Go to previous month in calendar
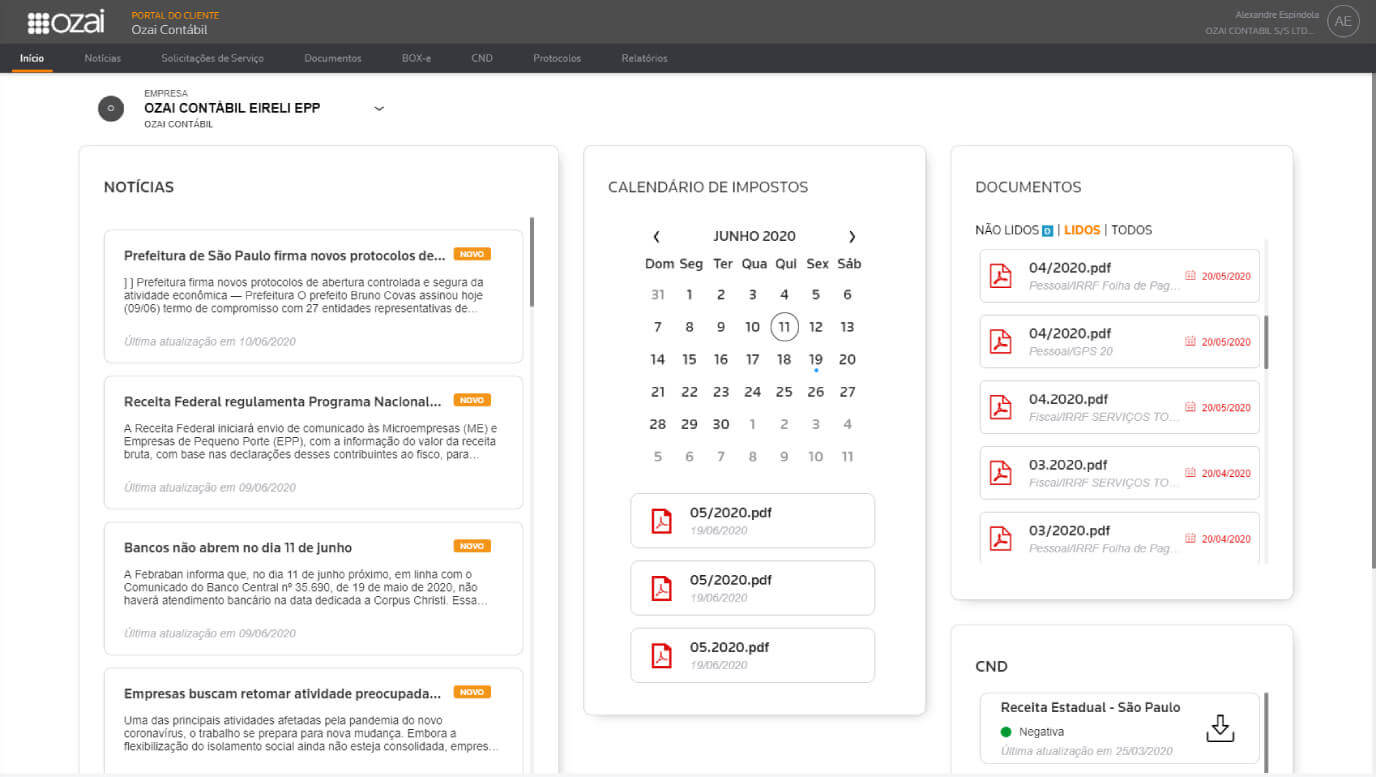The height and width of the screenshot is (777, 1376). tap(656, 237)
